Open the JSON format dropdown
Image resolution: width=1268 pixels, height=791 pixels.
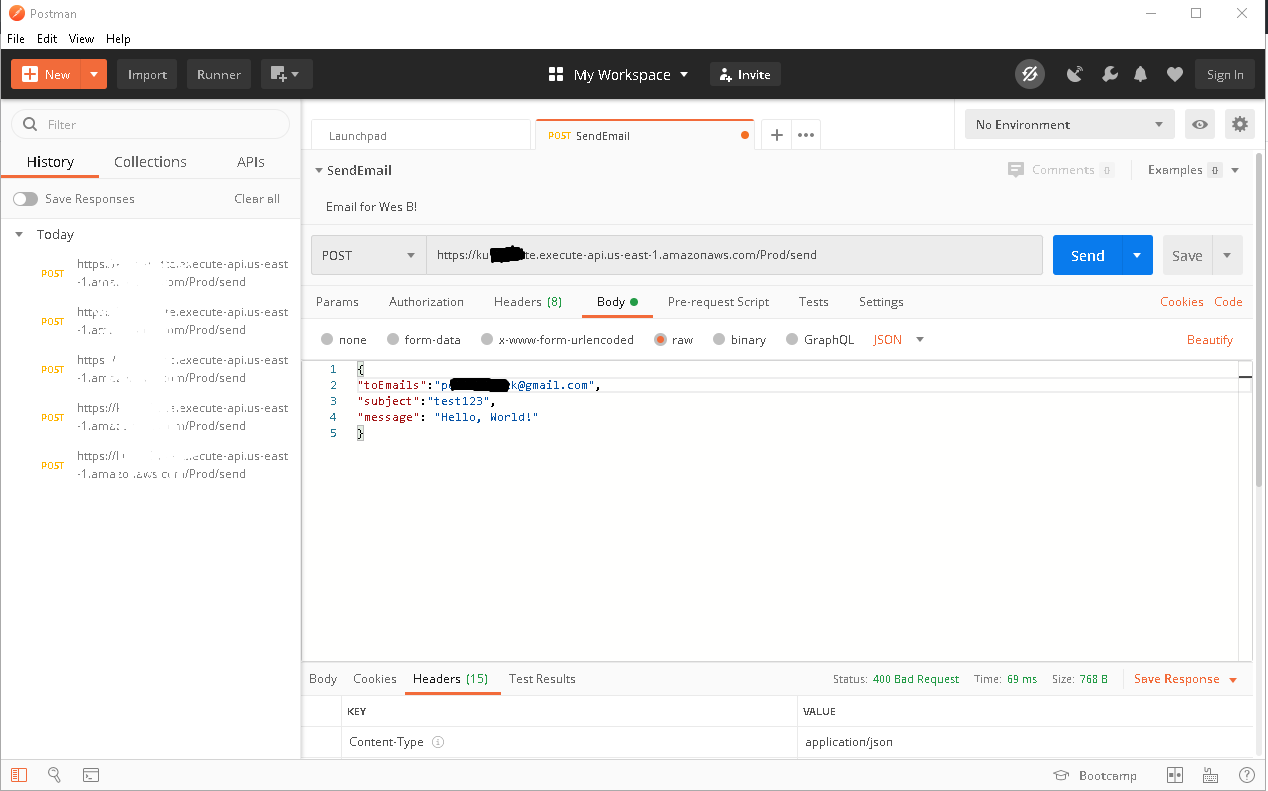(x=898, y=340)
